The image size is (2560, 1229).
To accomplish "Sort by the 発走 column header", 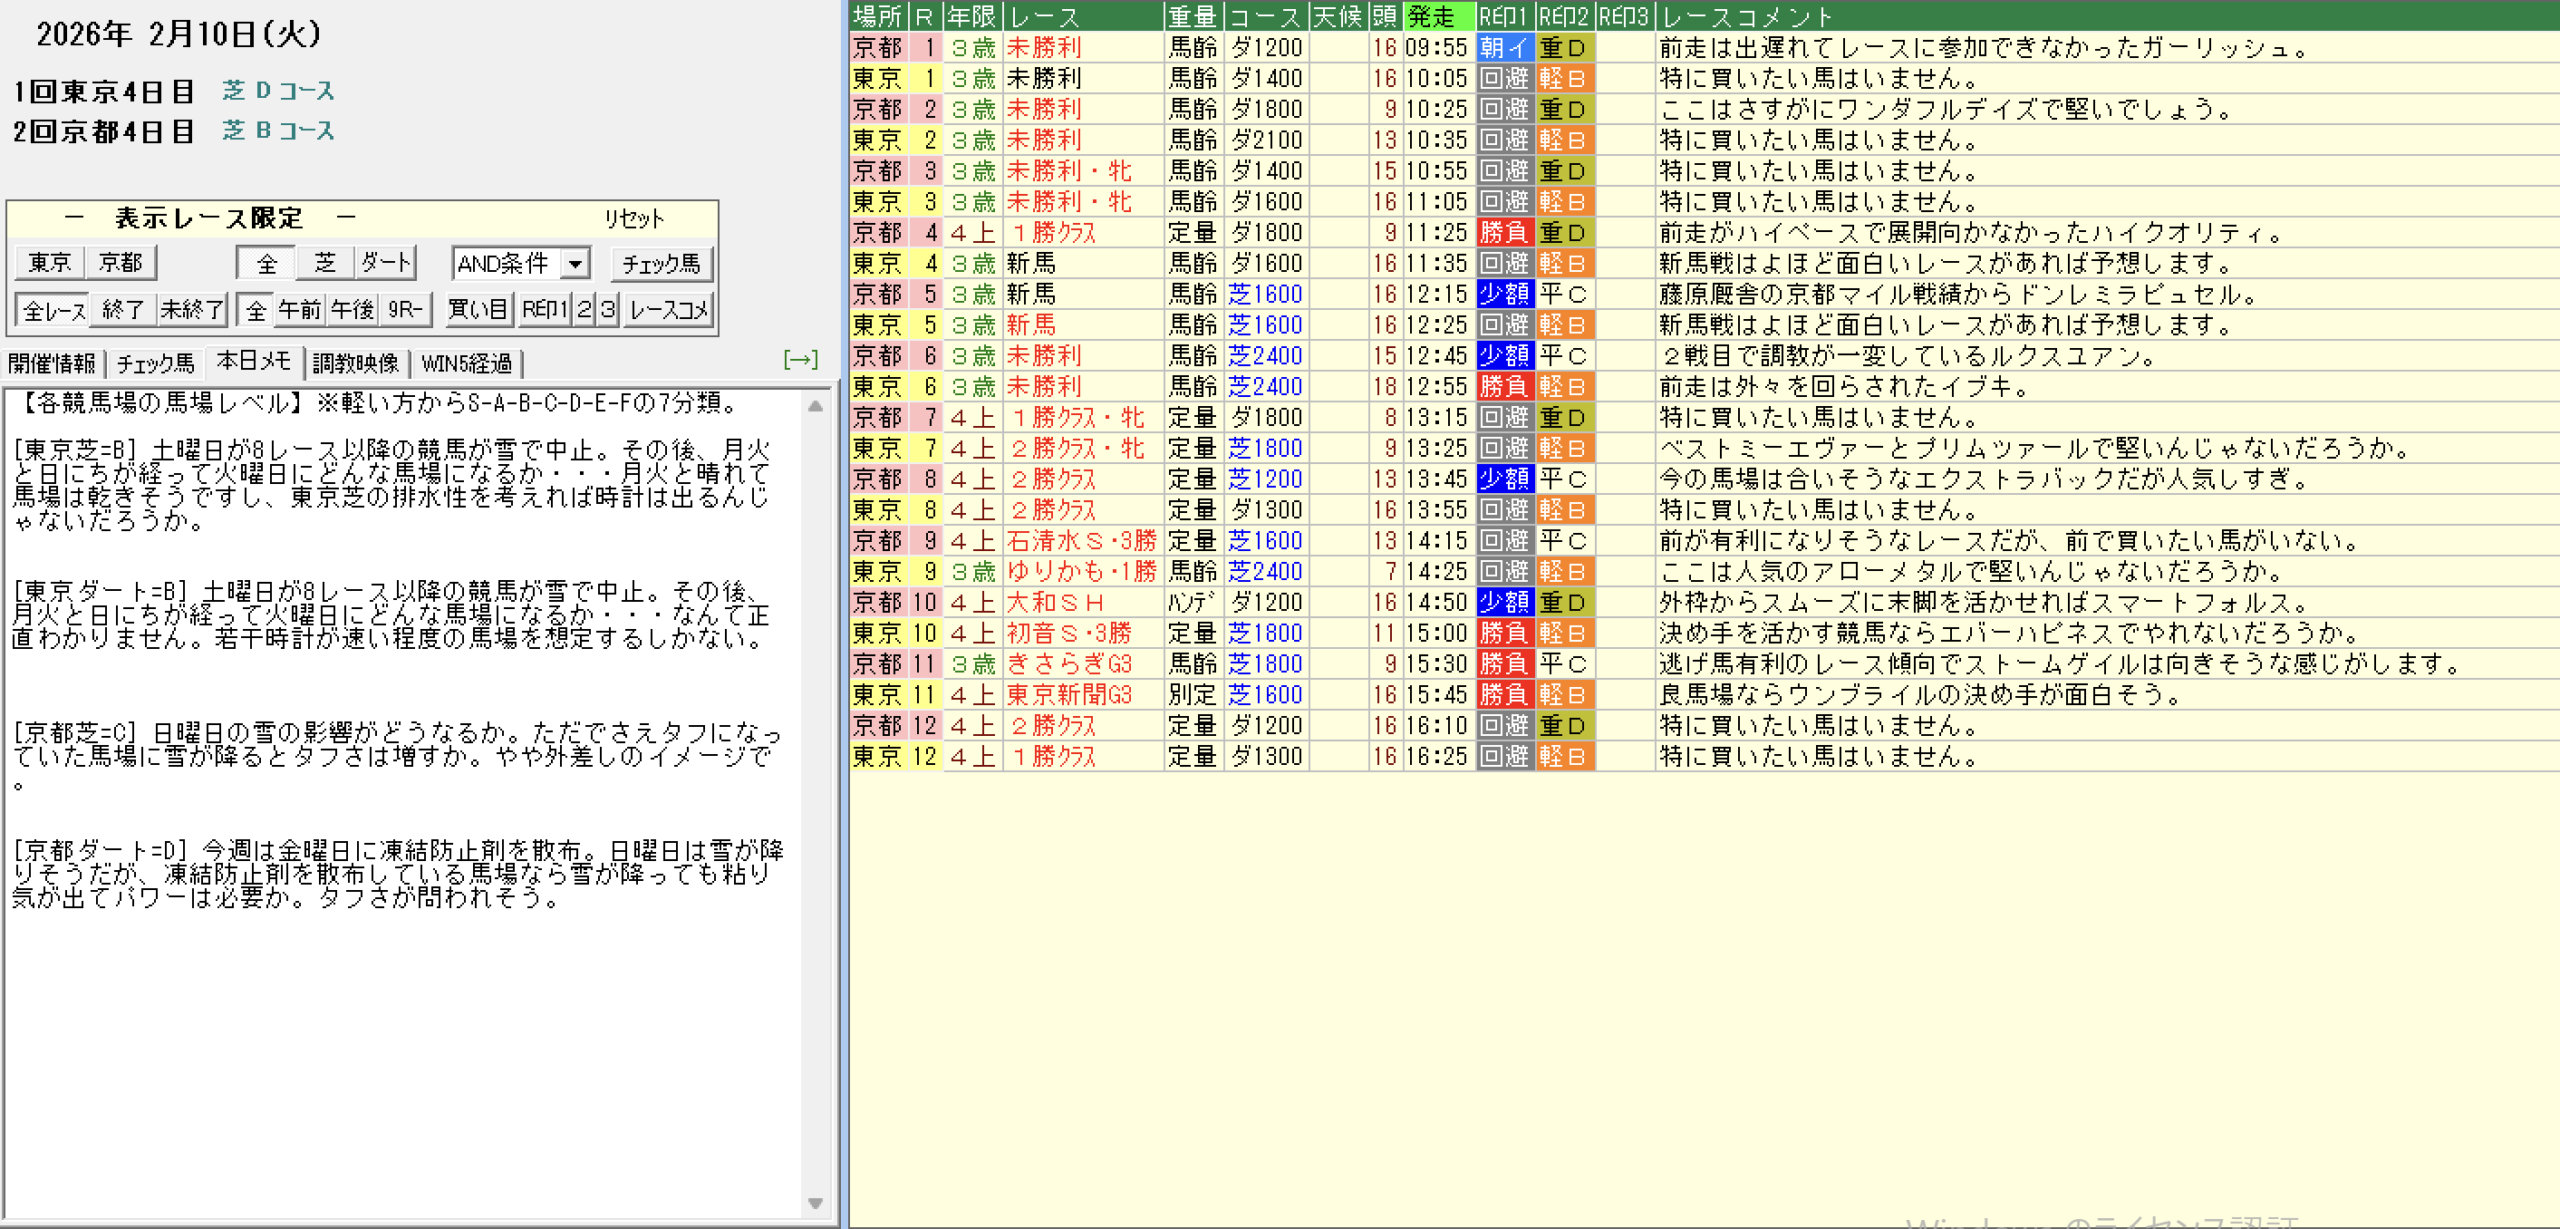I will [x=1438, y=16].
